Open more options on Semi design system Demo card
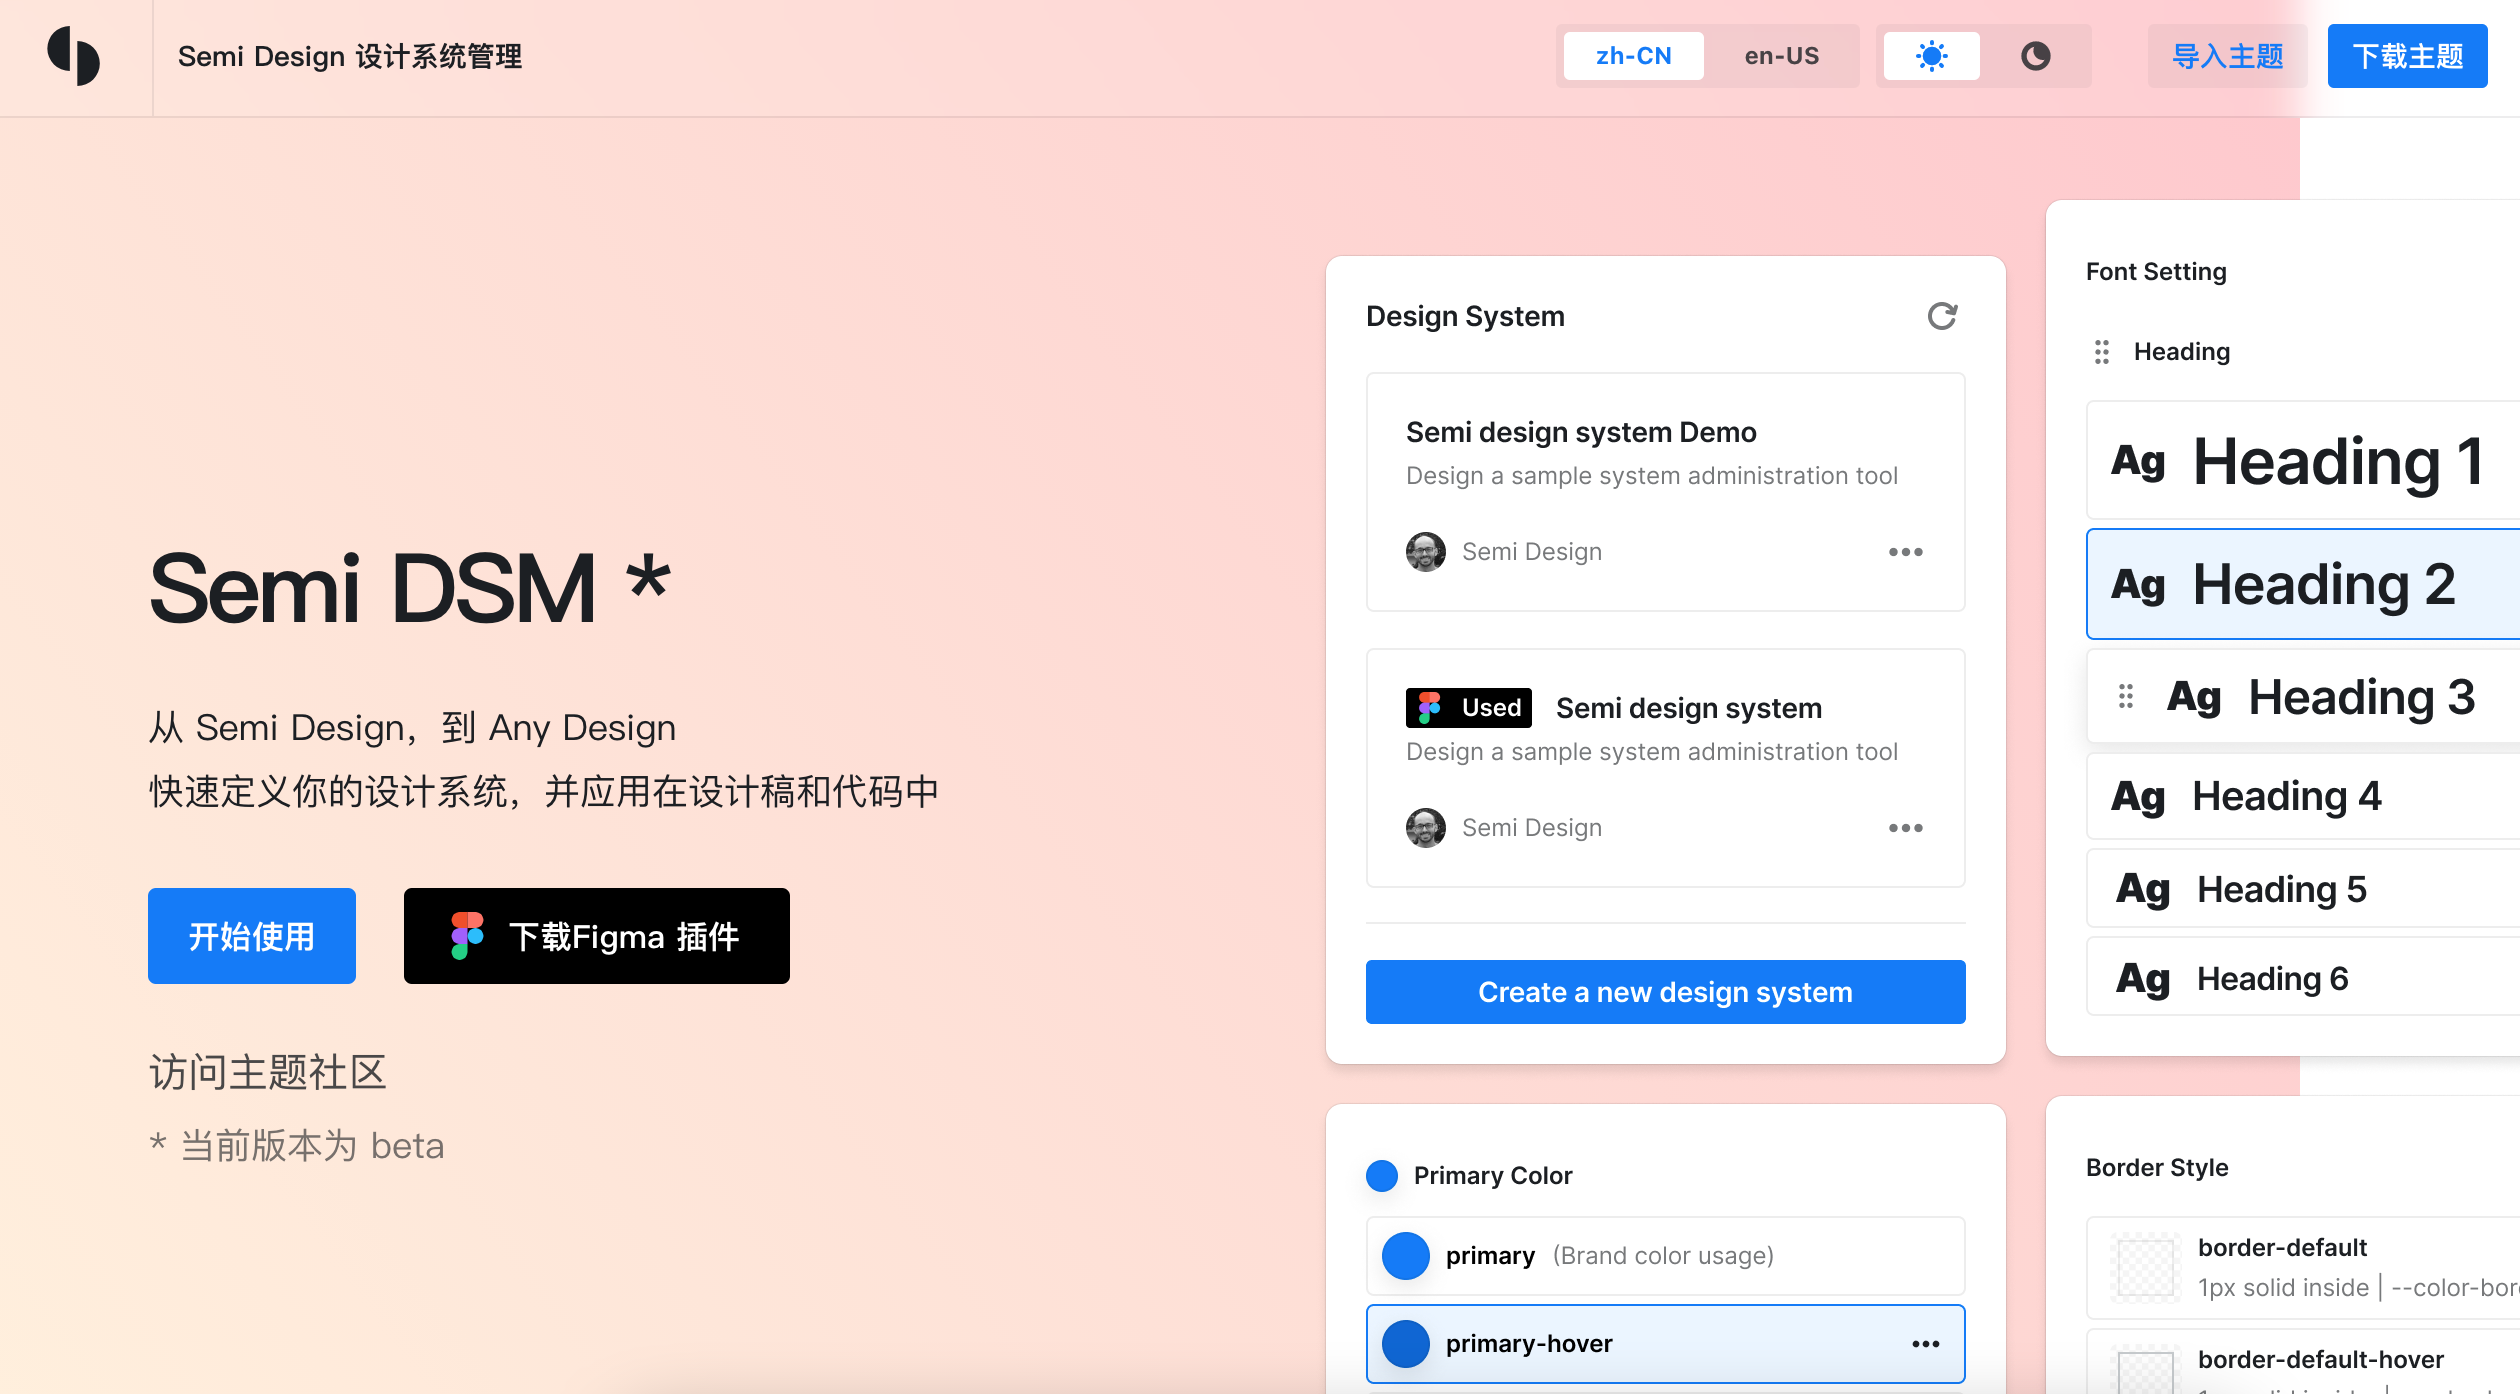 tap(1905, 552)
